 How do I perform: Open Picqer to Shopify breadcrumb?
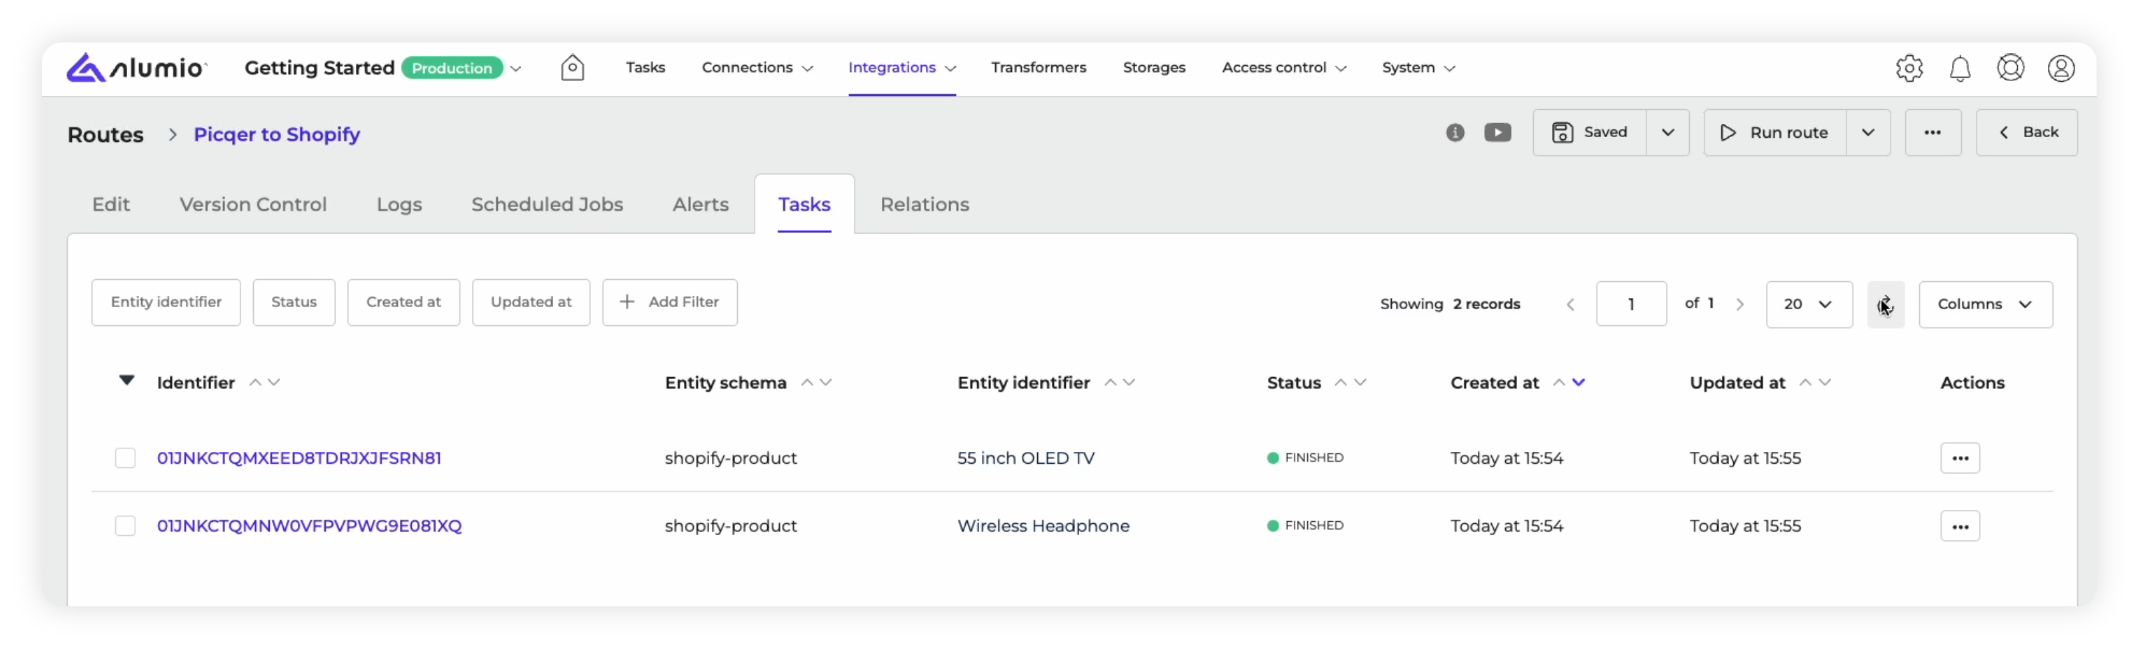tap(277, 134)
